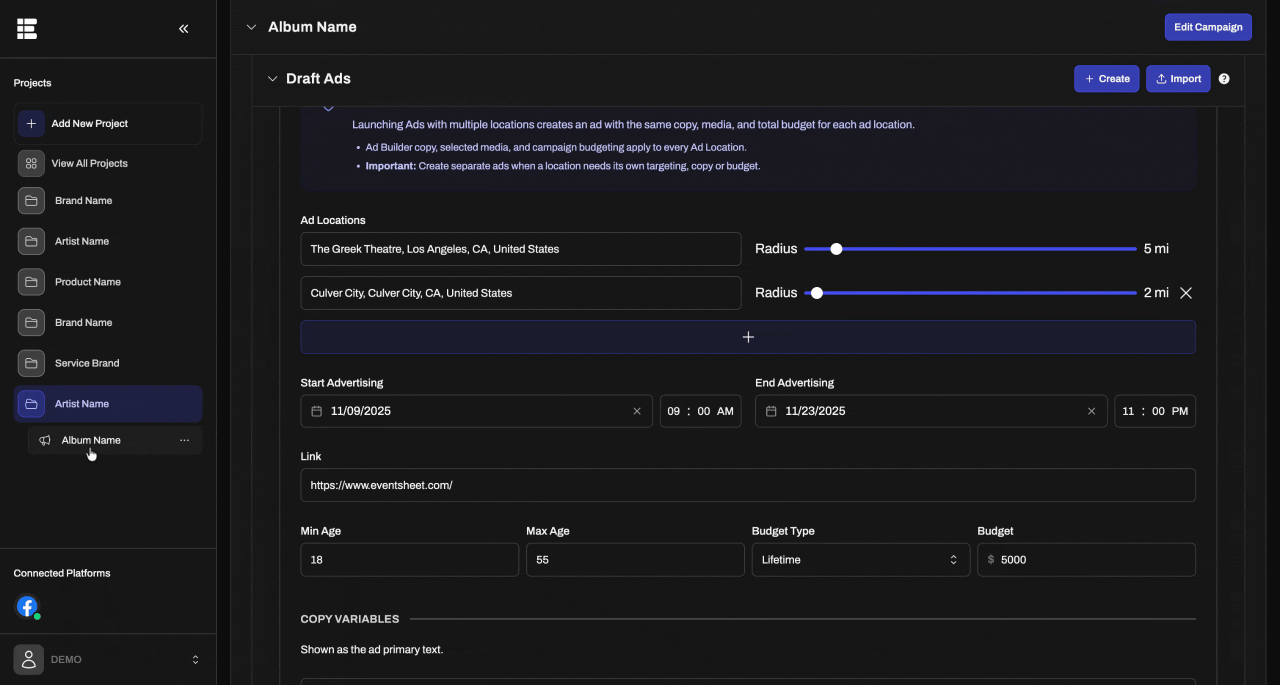Click the Min Age field showing 18
The image size is (1280, 685).
click(x=410, y=560)
